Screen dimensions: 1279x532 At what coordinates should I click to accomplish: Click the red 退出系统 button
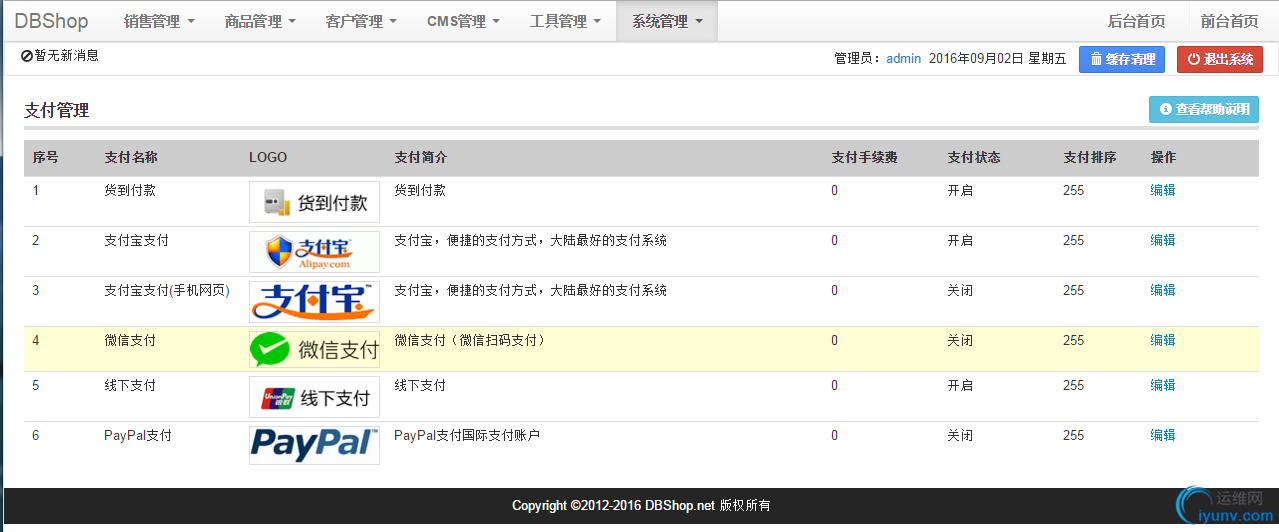click(1220, 60)
